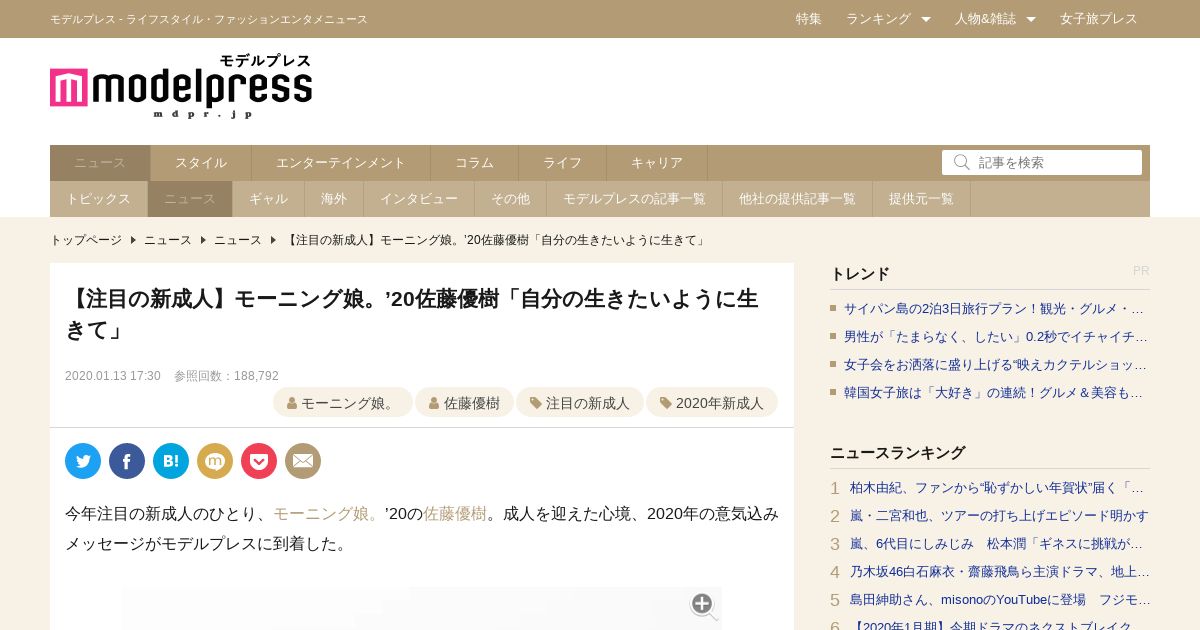The image size is (1200, 630).
Task: Open the ギャル sub-tab
Action: 268,199
